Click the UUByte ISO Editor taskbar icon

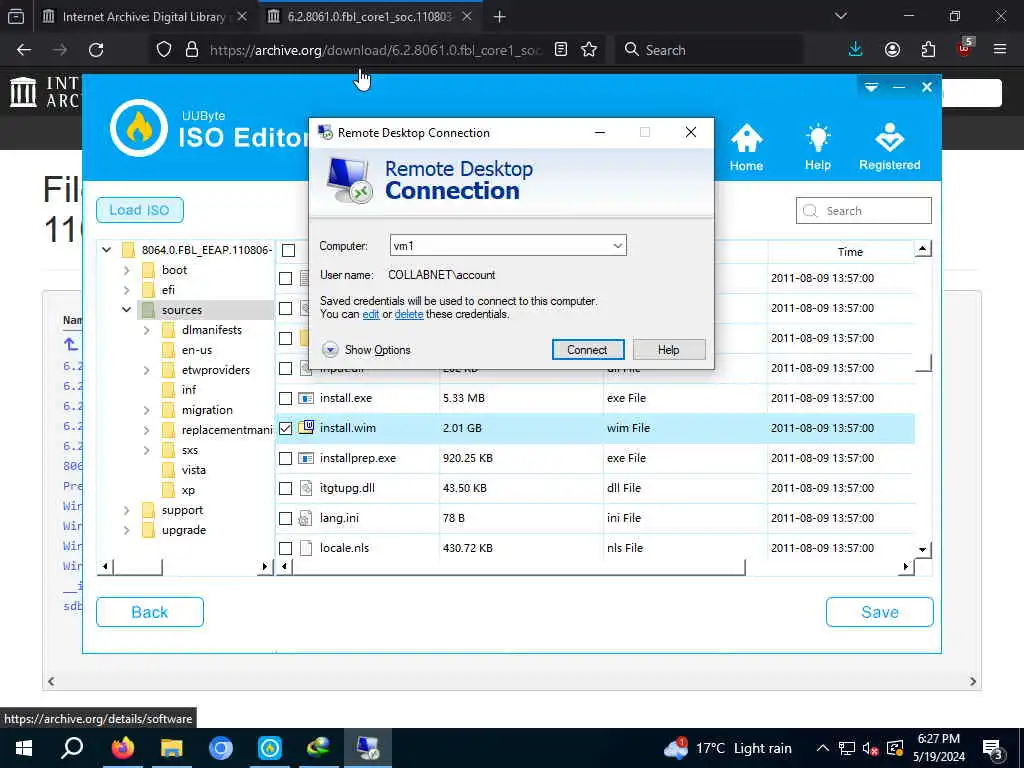tap(270, 748)
